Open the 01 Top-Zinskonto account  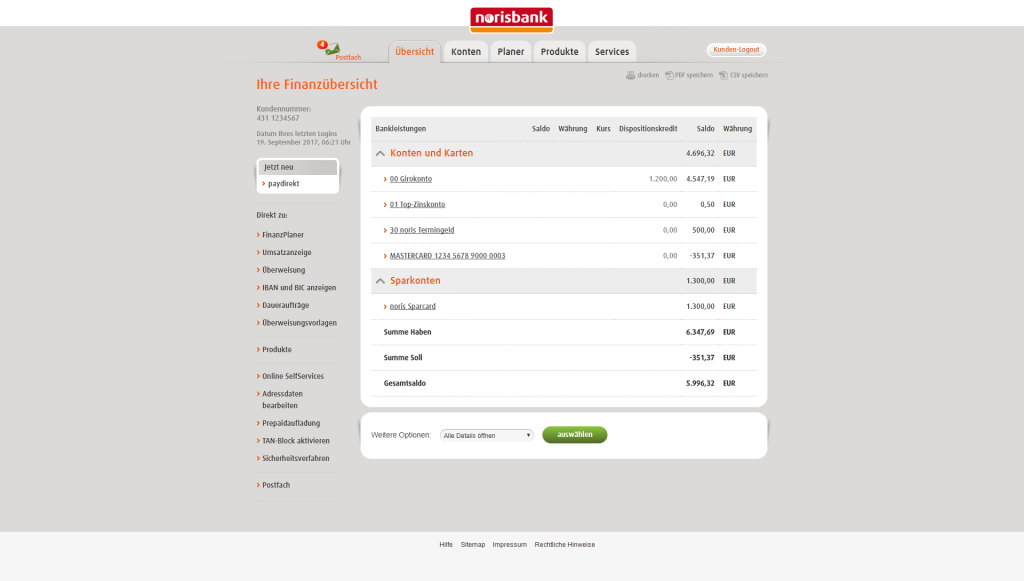417,204
